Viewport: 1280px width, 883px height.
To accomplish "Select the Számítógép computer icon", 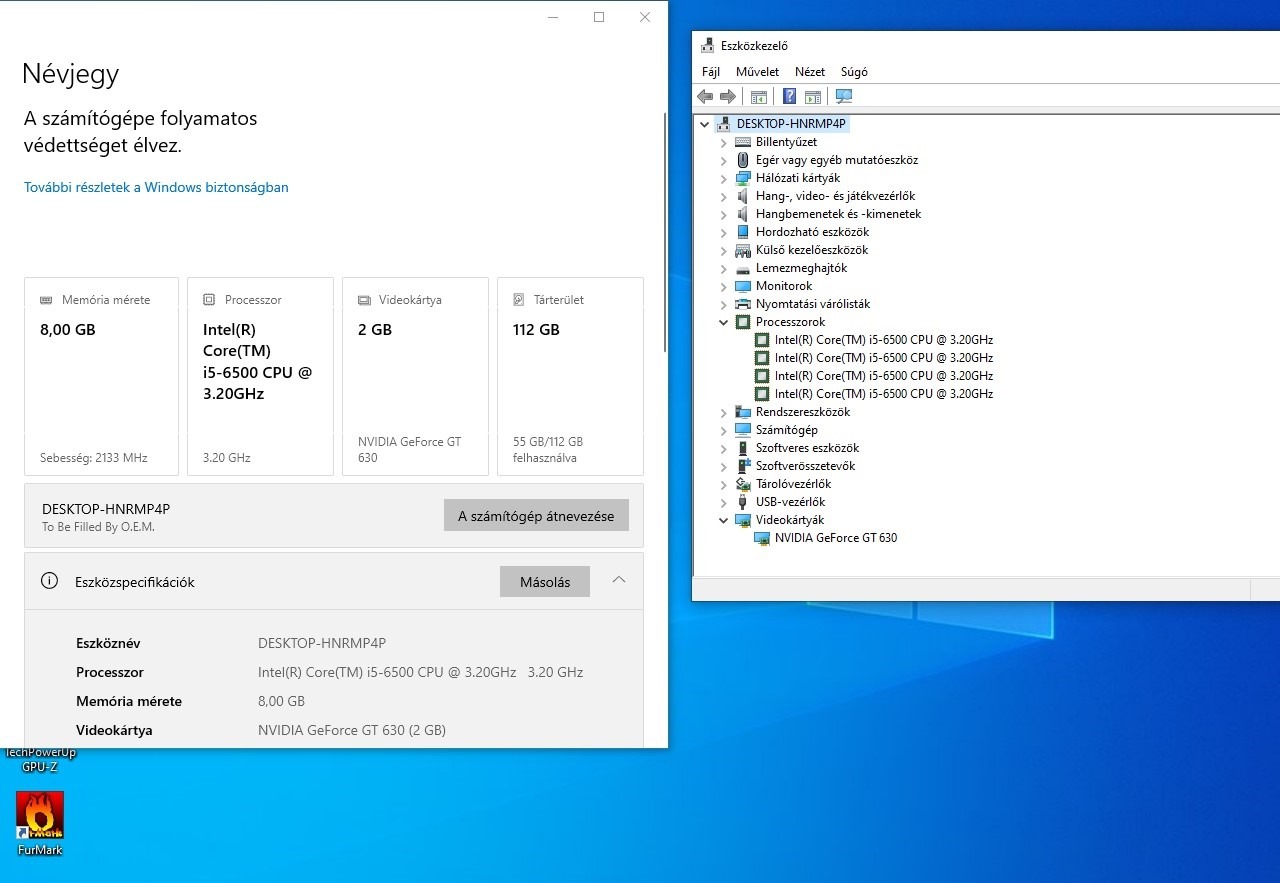I will coord(743,430).
